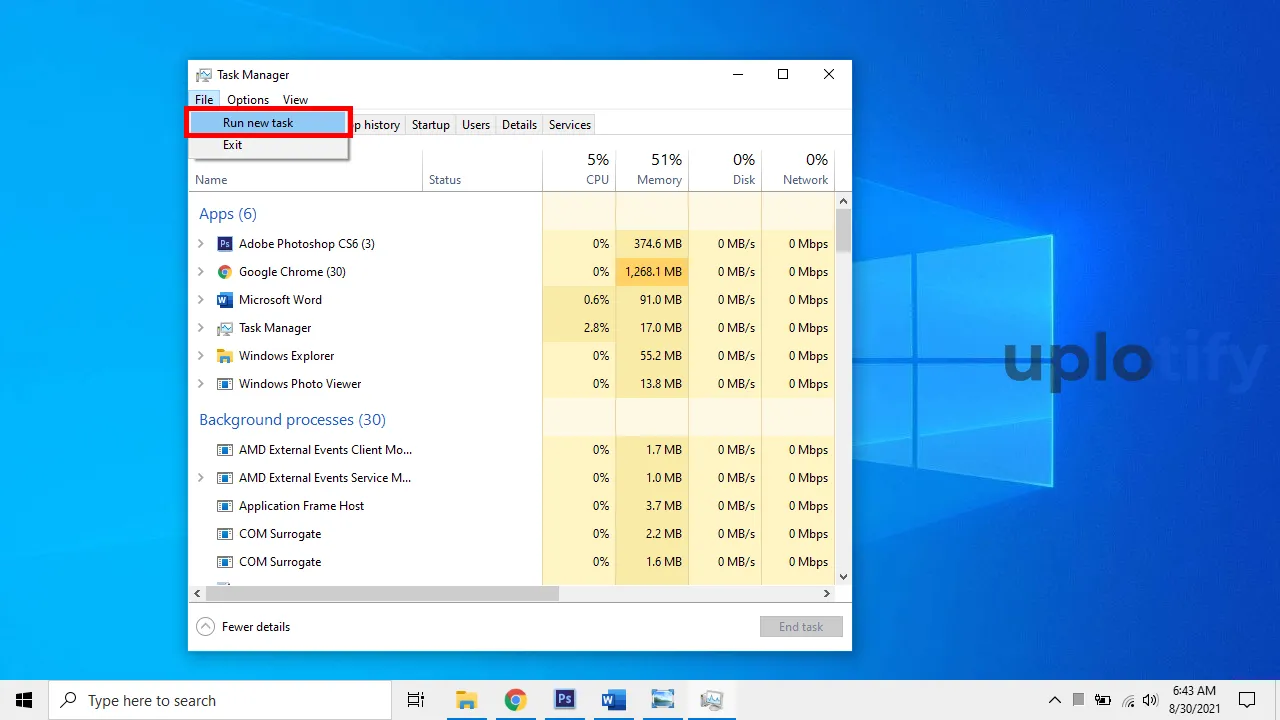1280x720 pixels.
Task: Expand the Adobe Photoshop CS6 process group
Action: [200, 244]
